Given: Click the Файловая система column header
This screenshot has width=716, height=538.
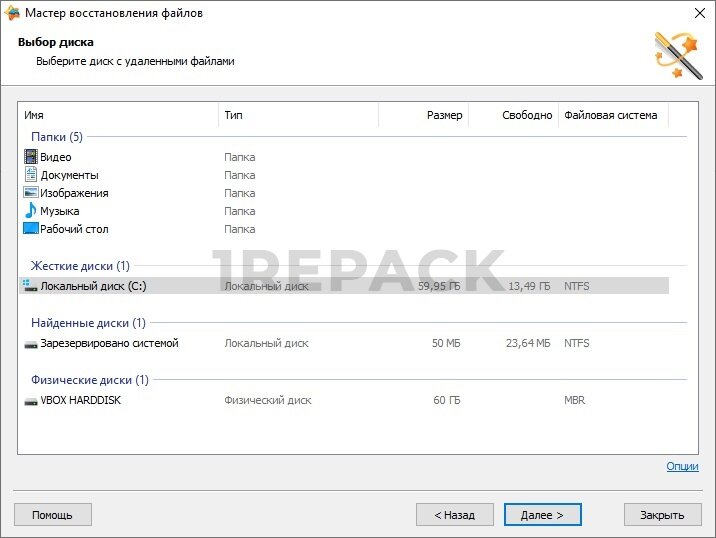Looking at the screenshot, I should [612, 115].
